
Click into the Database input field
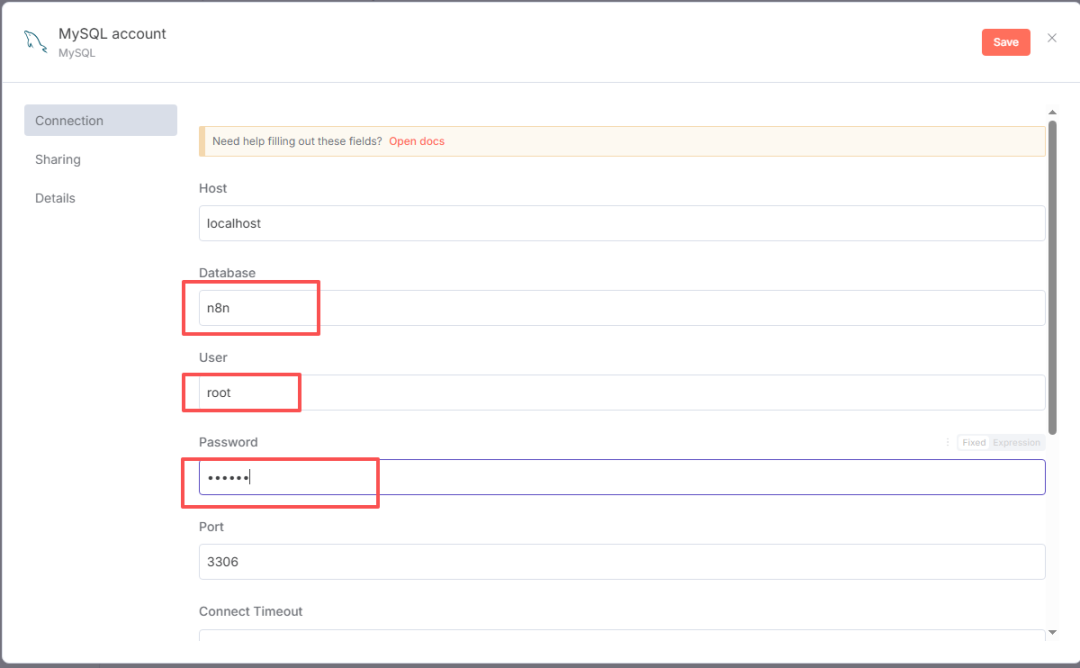coord(622,308)
